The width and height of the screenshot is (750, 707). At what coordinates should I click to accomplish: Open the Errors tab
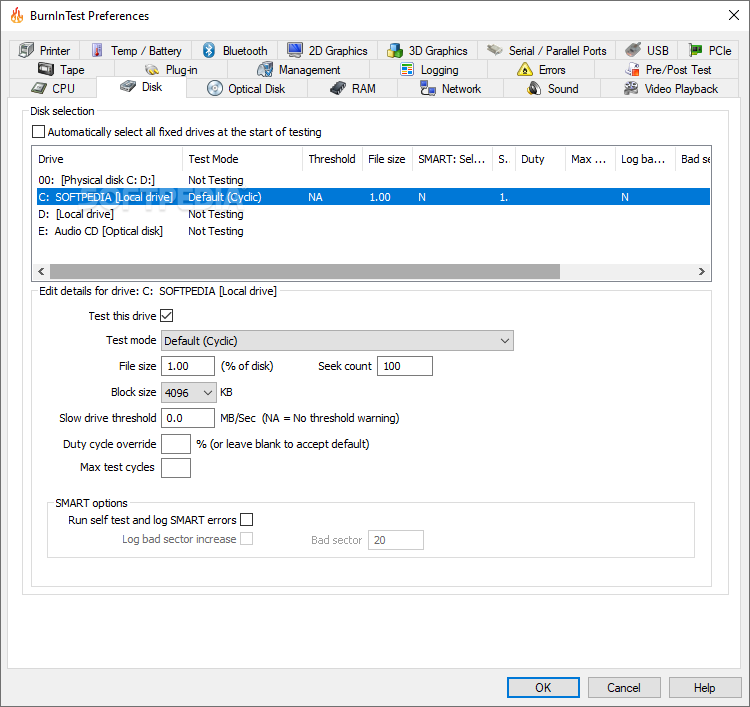pos(541,69)
